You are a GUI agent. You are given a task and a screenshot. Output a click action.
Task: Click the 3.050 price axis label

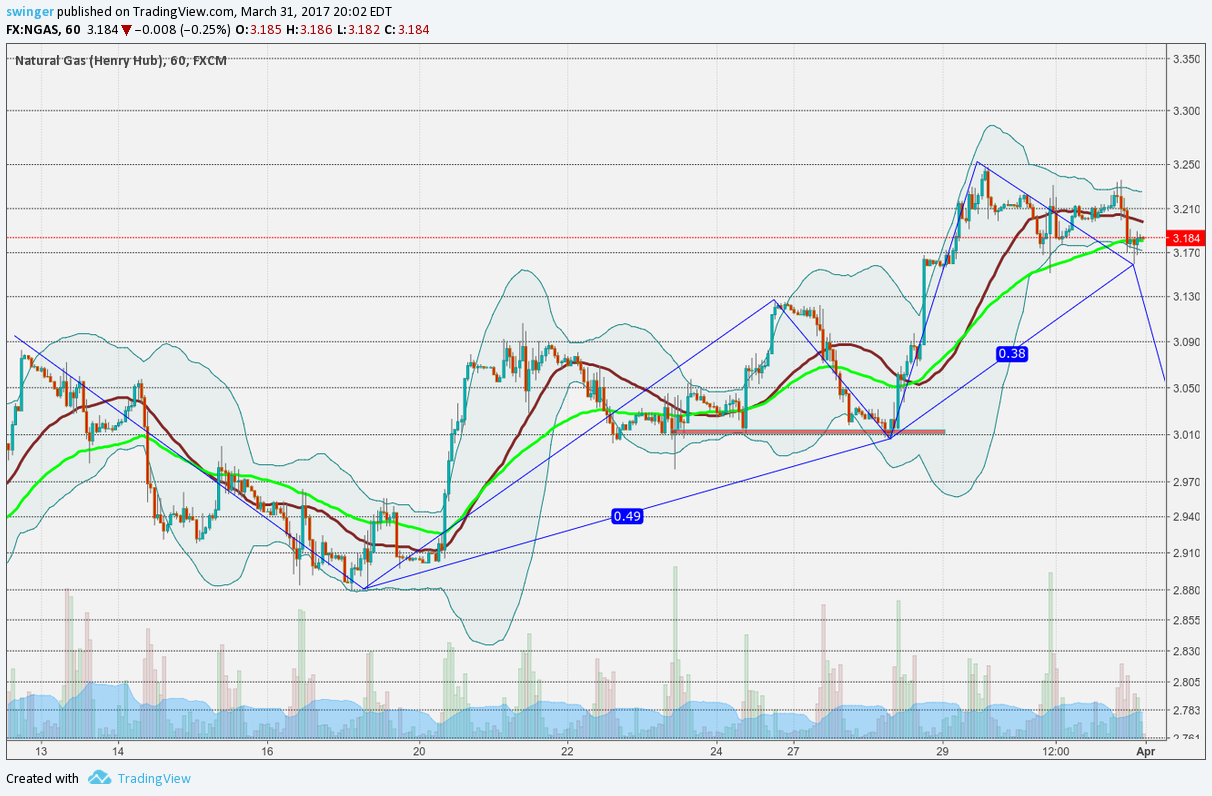(x=1186, y=388)
